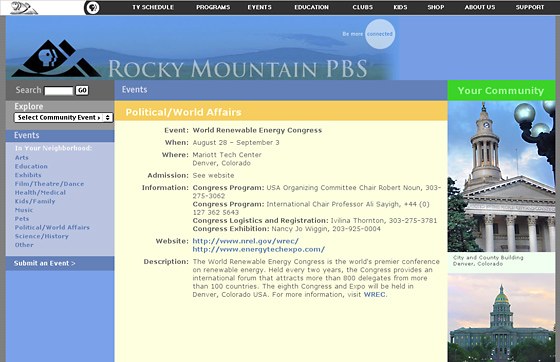Select the Film/Theatre/Dance category
Image resolution: width=560 pixels, height=362 pixels.
coord(49,184)
